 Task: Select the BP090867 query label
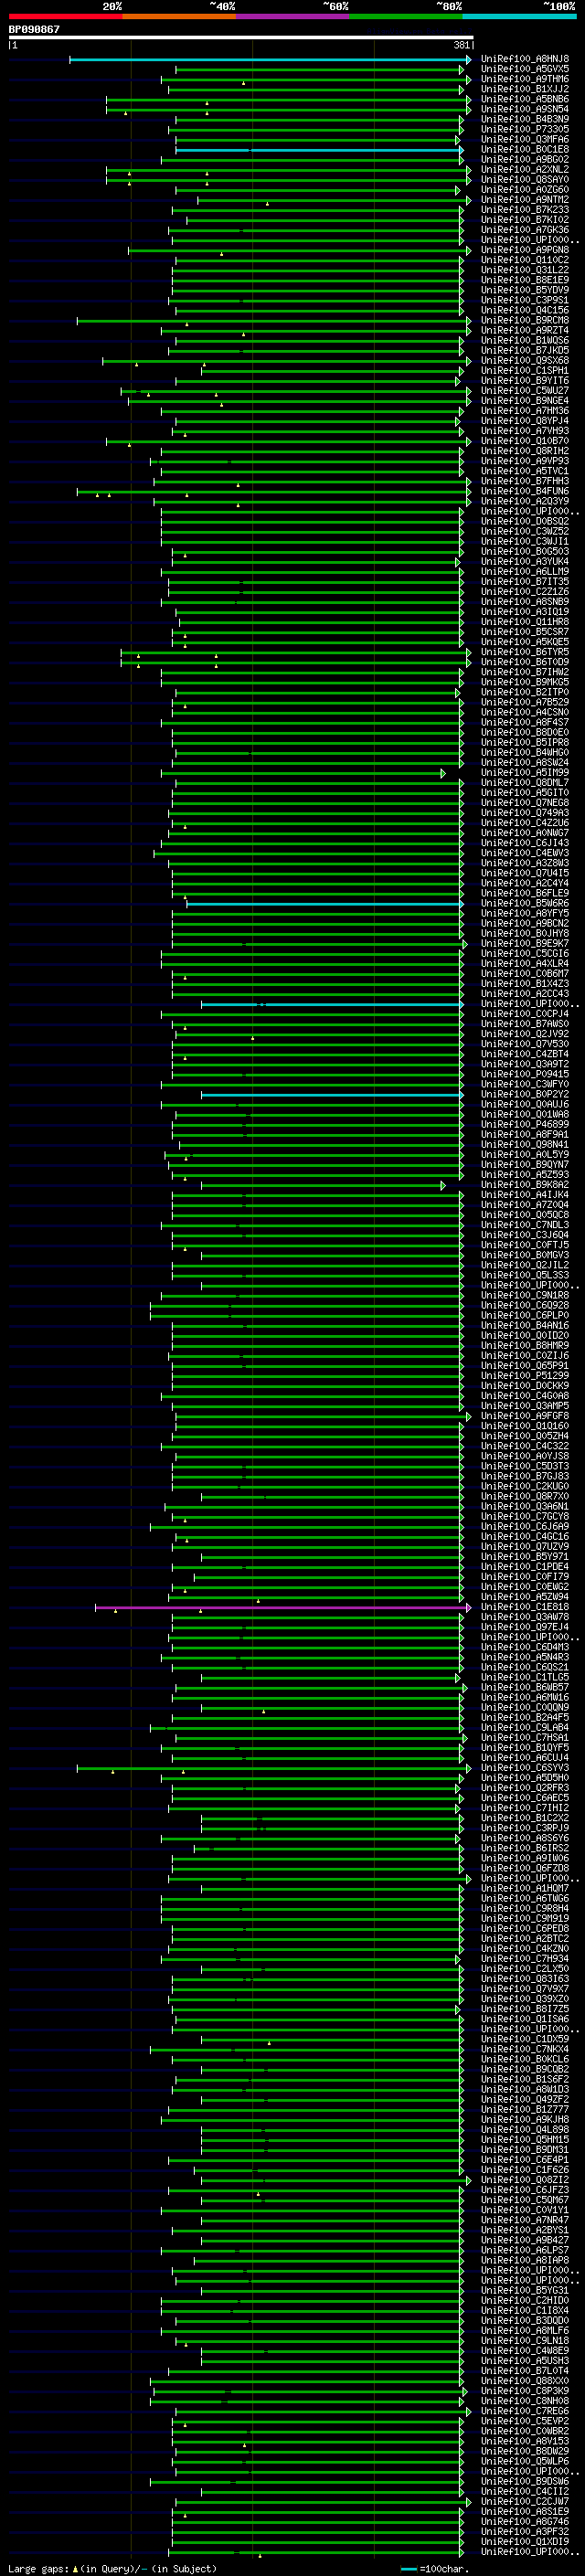click(x=34, y=29)
